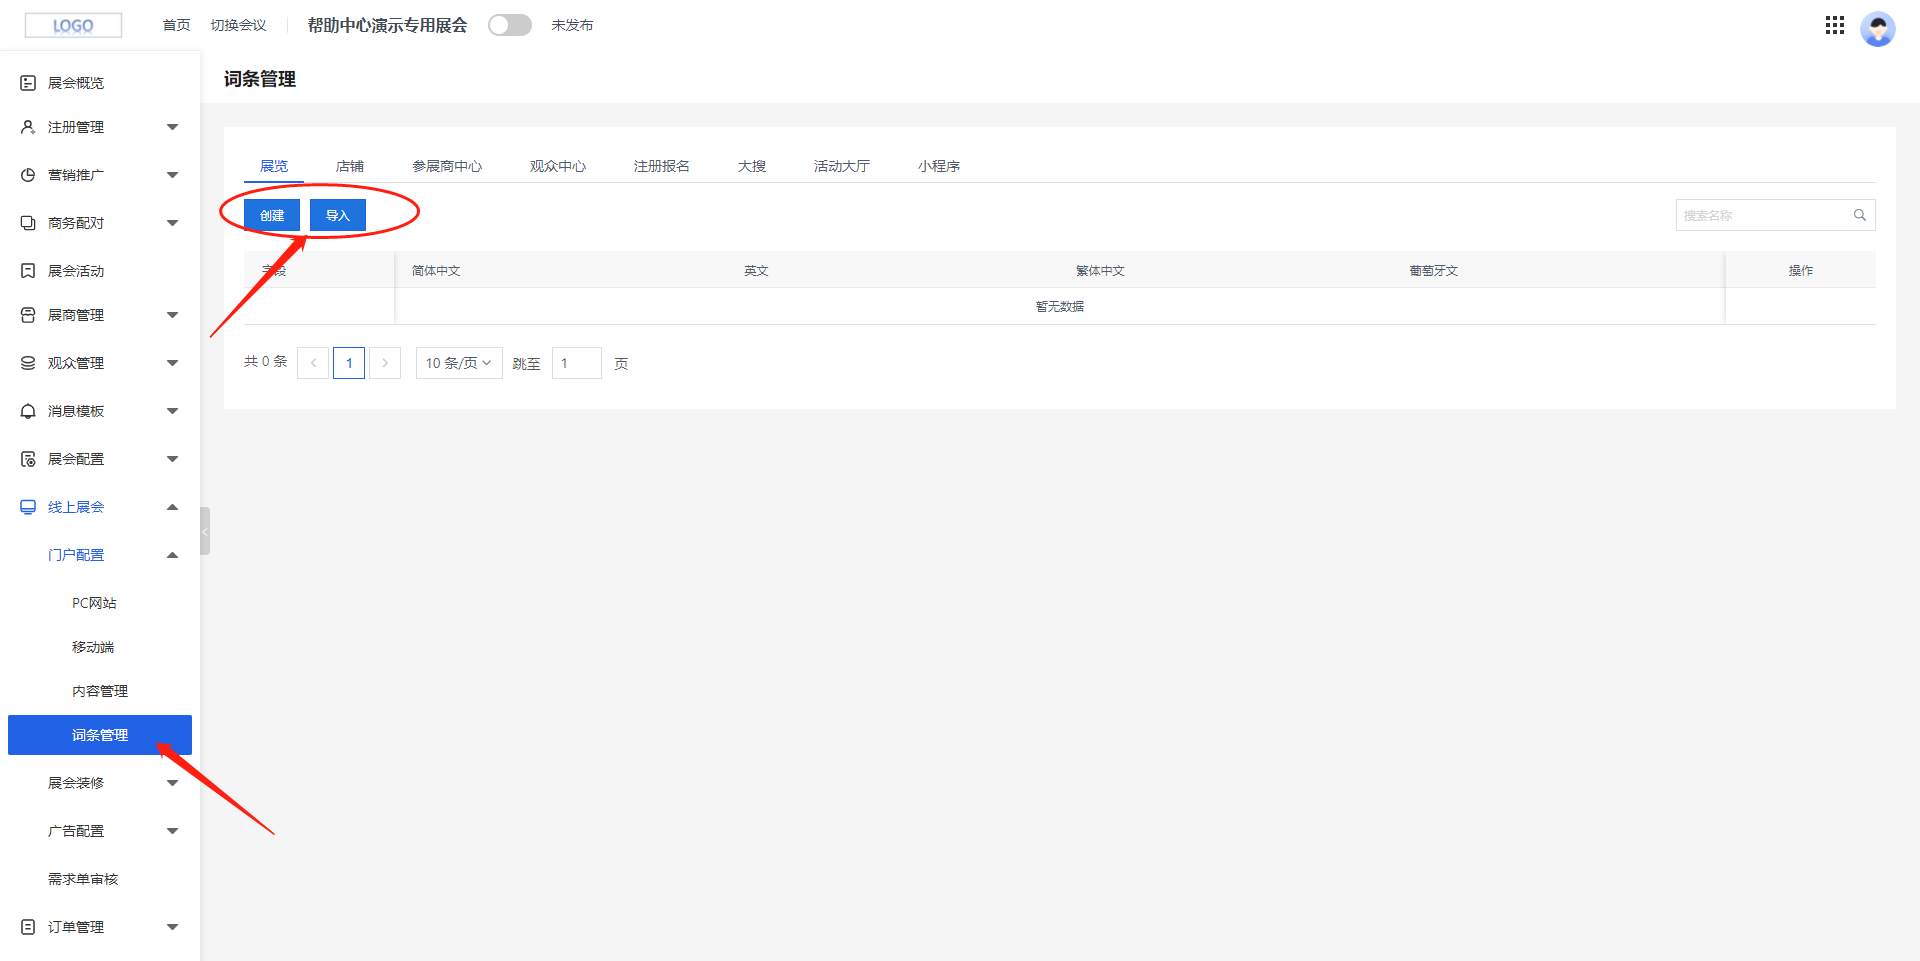Click the 创建 button
Screen dimensions: 1920x961
pyautogui.click(x=272, y=215)
